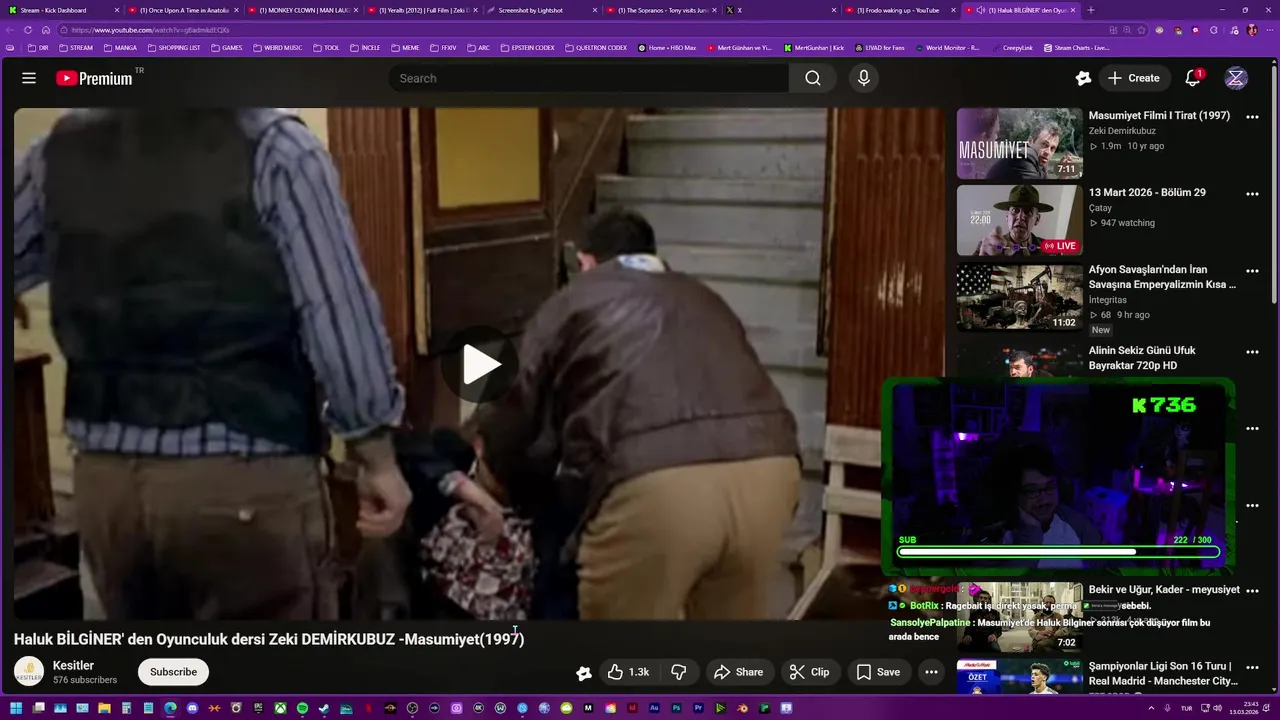Click the YouTube search field
The image size is (1280, 720).
(589, 78)
